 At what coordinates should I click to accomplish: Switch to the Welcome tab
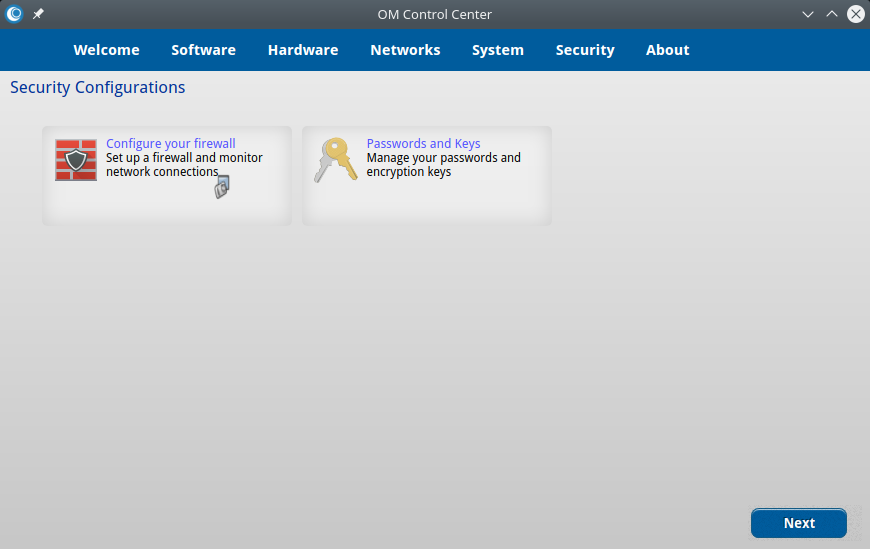pyautogui.click(x=107, y=50)
